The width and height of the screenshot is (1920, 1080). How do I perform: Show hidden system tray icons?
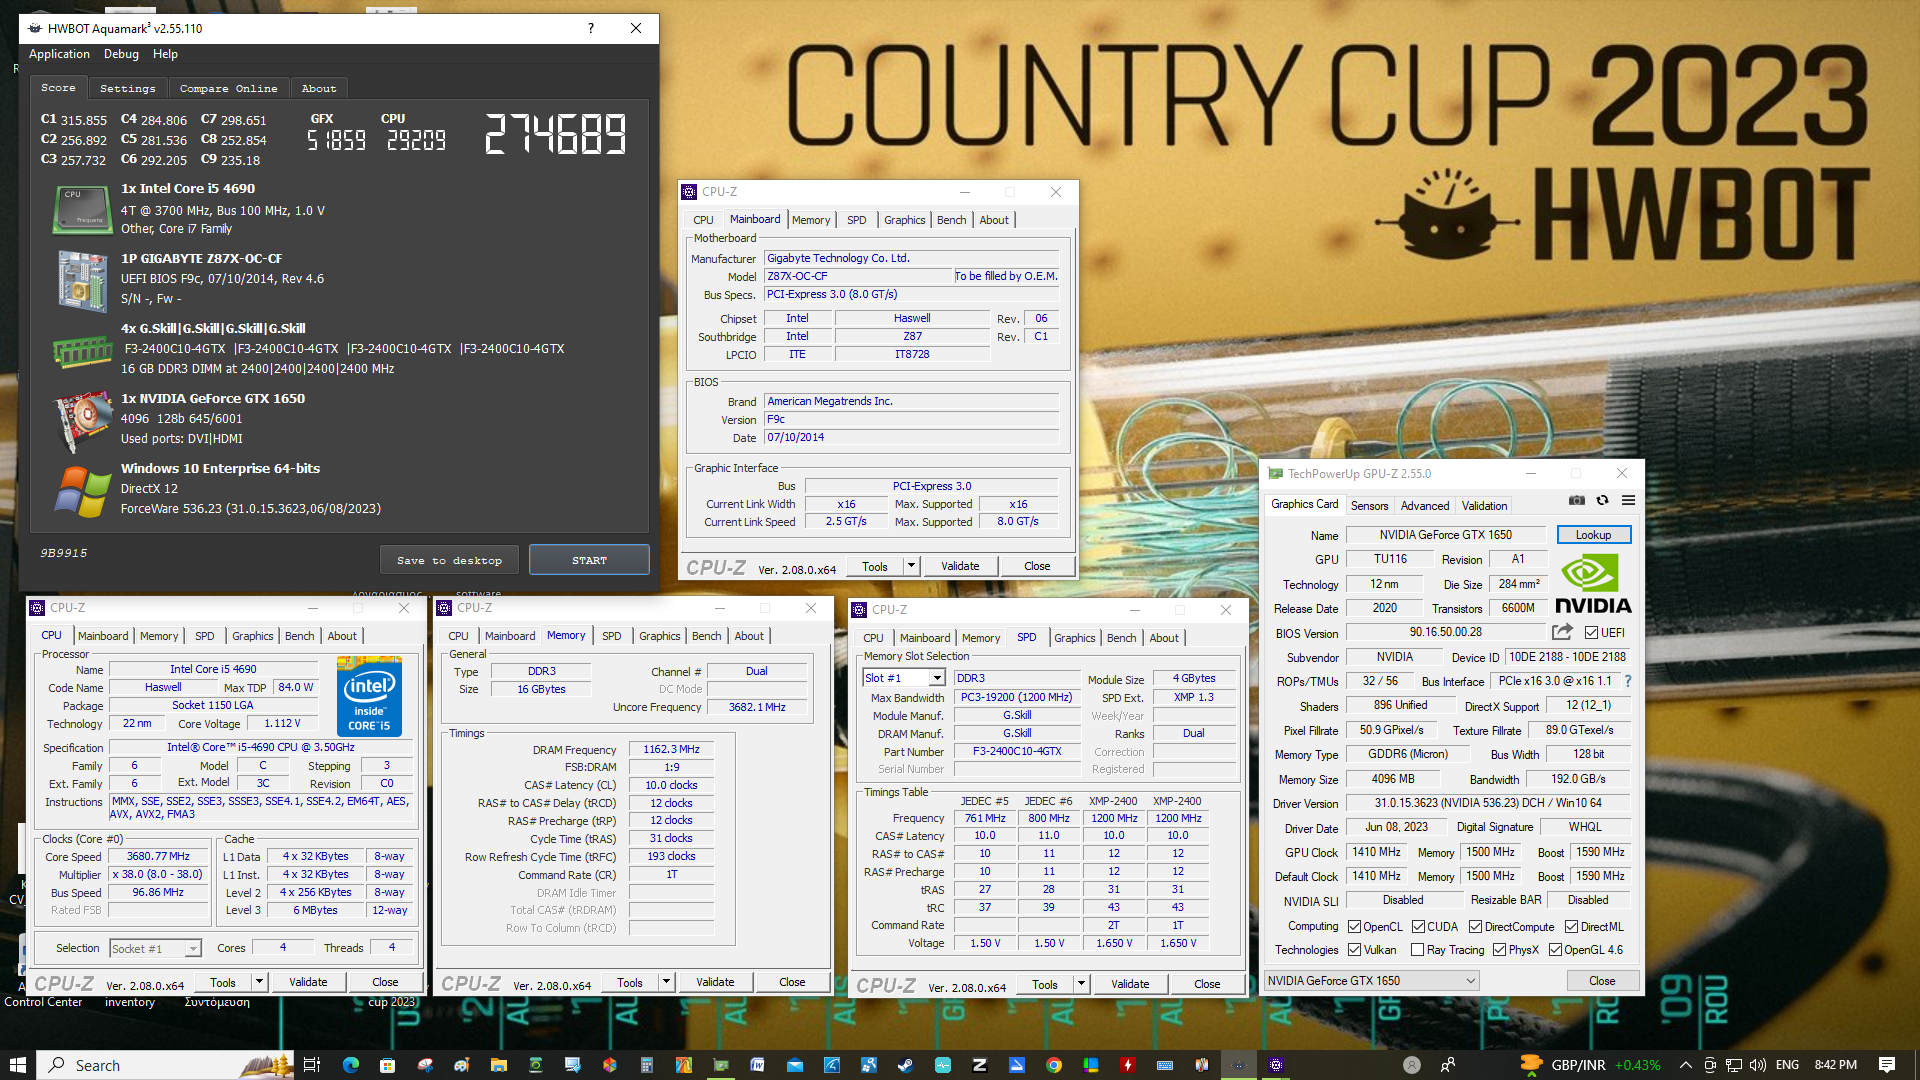click(x=1685, y=1065)
